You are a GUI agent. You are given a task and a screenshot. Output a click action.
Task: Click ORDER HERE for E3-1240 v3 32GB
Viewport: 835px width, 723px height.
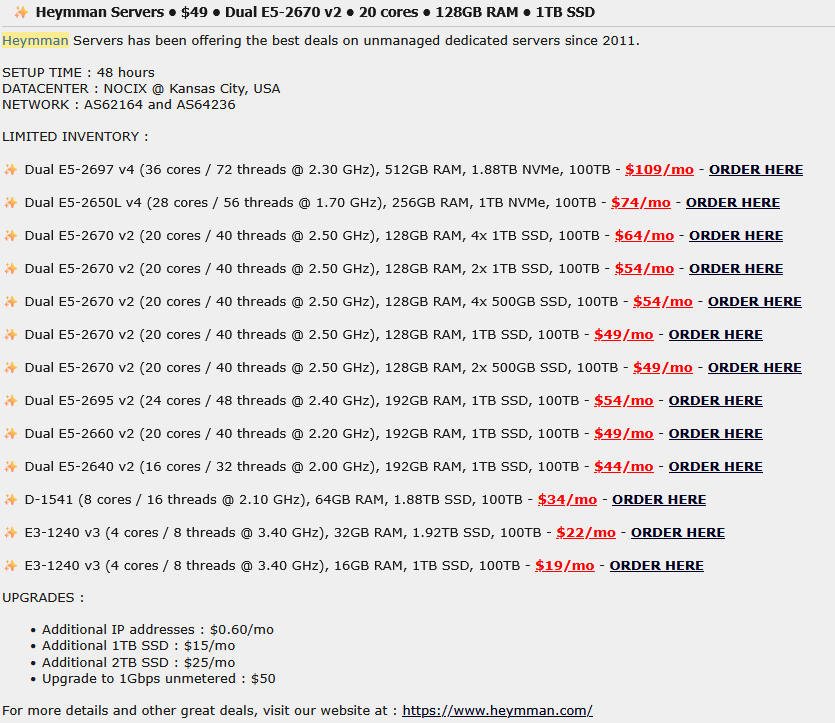click(x=678, y=533)
